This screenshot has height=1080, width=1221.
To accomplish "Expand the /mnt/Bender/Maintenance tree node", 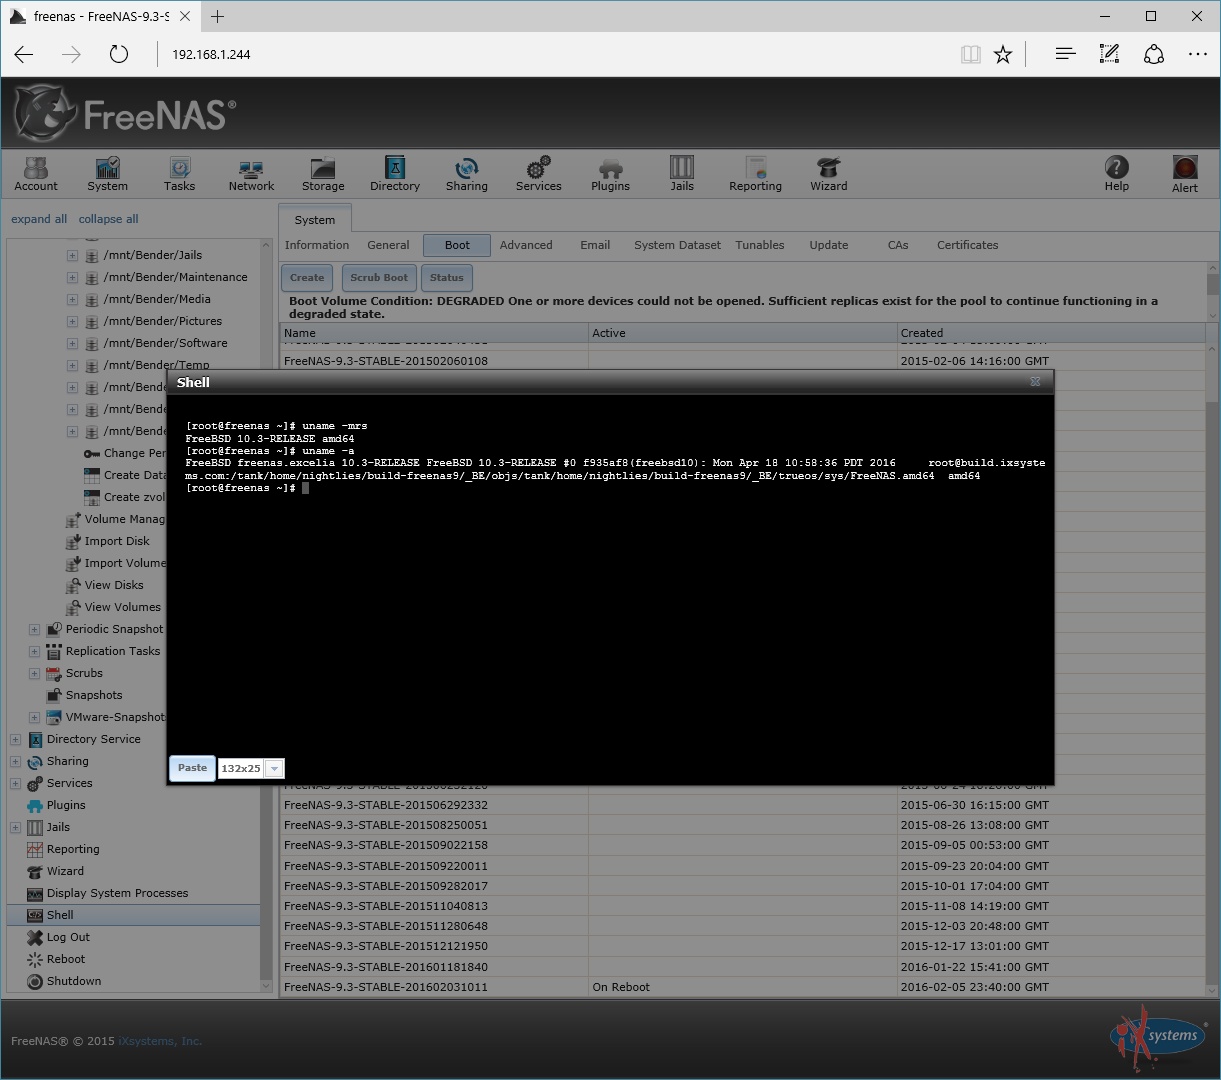I will (x=72, y=277).
